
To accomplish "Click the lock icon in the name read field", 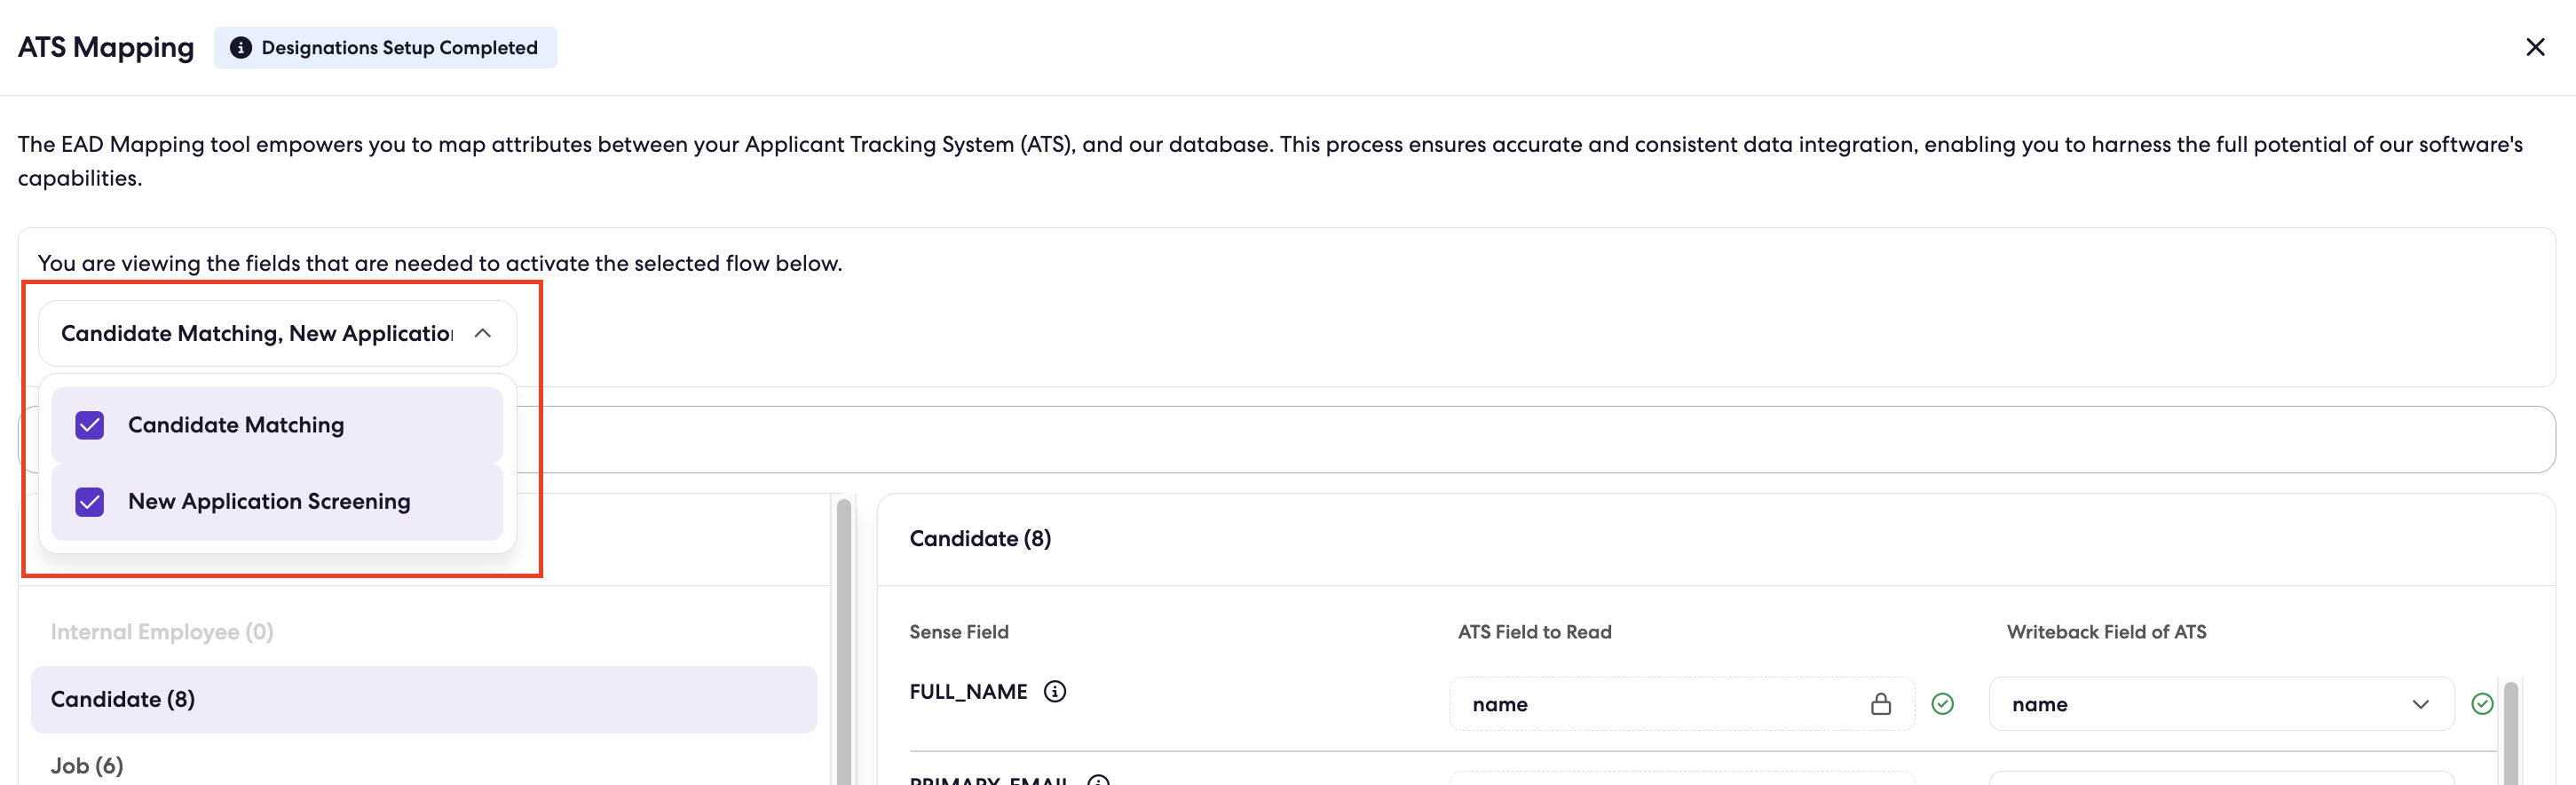I will pos(1880,704).
